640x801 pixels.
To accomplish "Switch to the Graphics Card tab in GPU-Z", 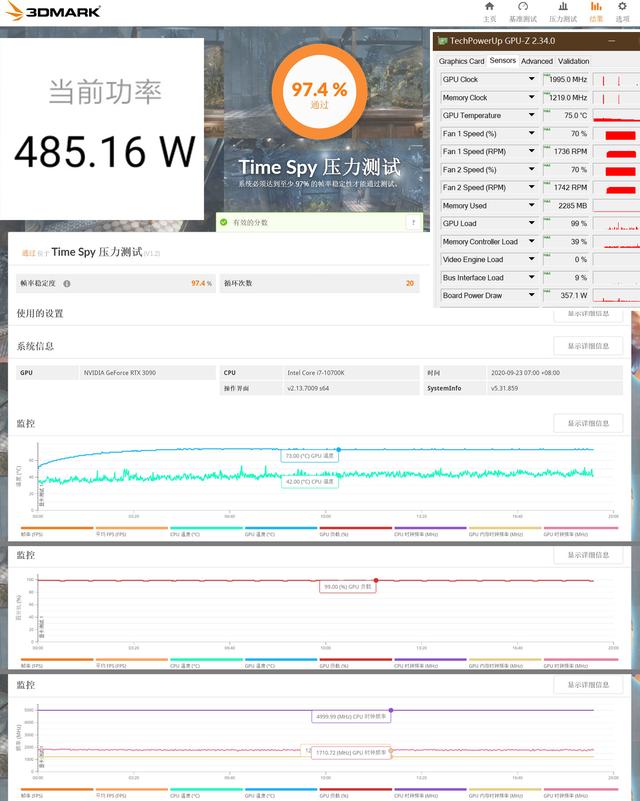I will (x=461, y=61).
